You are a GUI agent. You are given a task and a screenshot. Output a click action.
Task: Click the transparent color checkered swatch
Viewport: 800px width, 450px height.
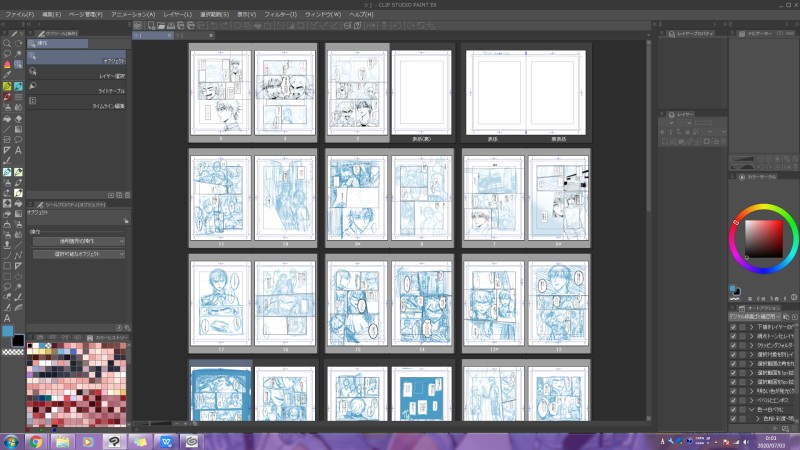[13, 352]
